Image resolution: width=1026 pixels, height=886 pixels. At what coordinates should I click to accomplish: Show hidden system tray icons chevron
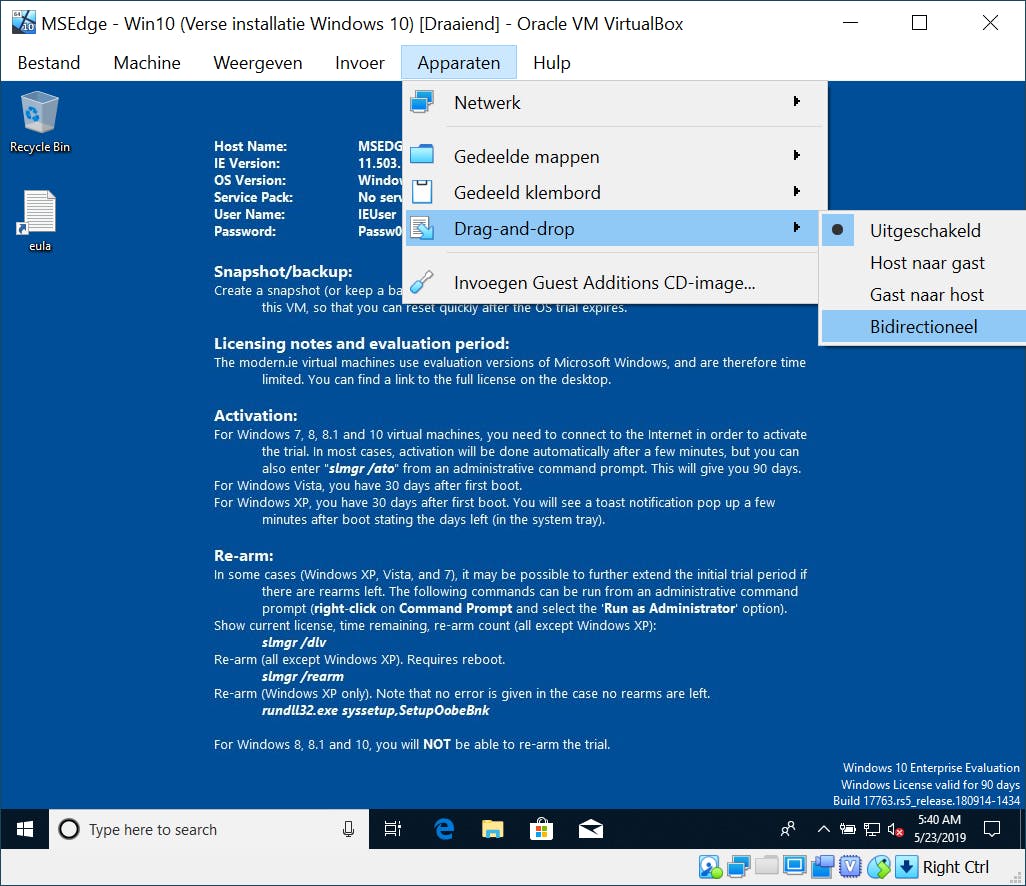click(823, 829)
